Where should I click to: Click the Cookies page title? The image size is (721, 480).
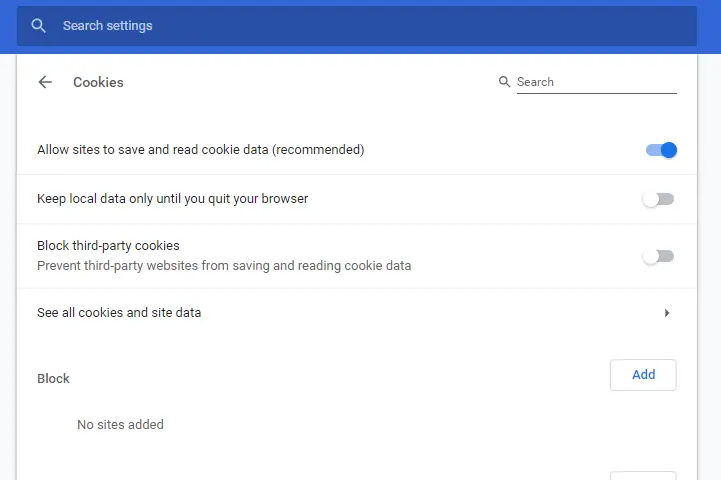tap(98, 82)
